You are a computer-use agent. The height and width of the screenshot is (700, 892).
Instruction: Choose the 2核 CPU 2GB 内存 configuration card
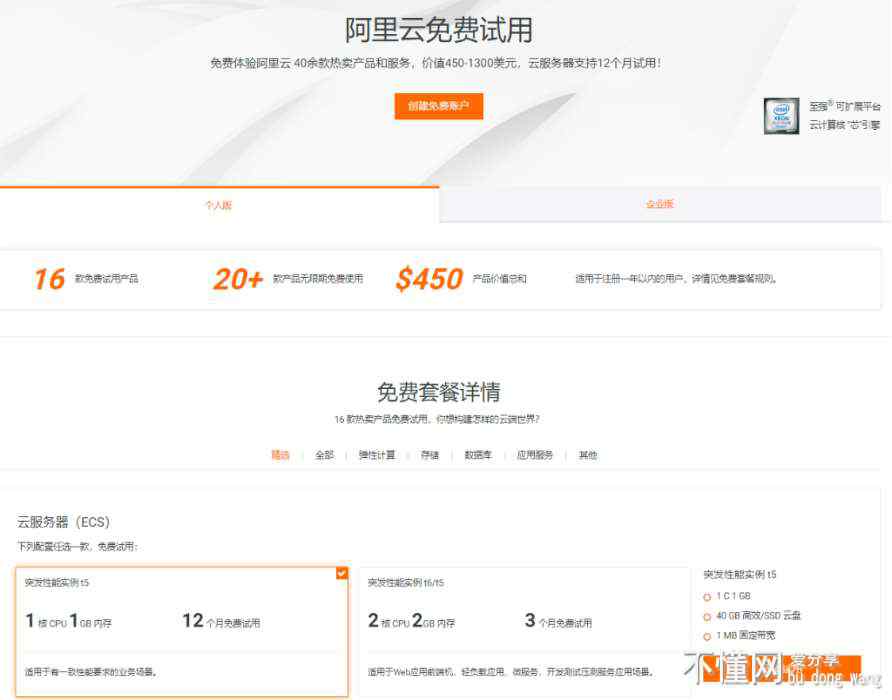525,632
